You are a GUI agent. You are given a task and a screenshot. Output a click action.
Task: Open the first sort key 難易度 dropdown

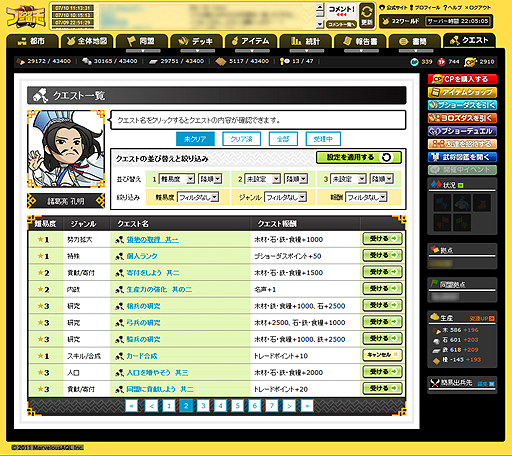(x=177, y=179)
